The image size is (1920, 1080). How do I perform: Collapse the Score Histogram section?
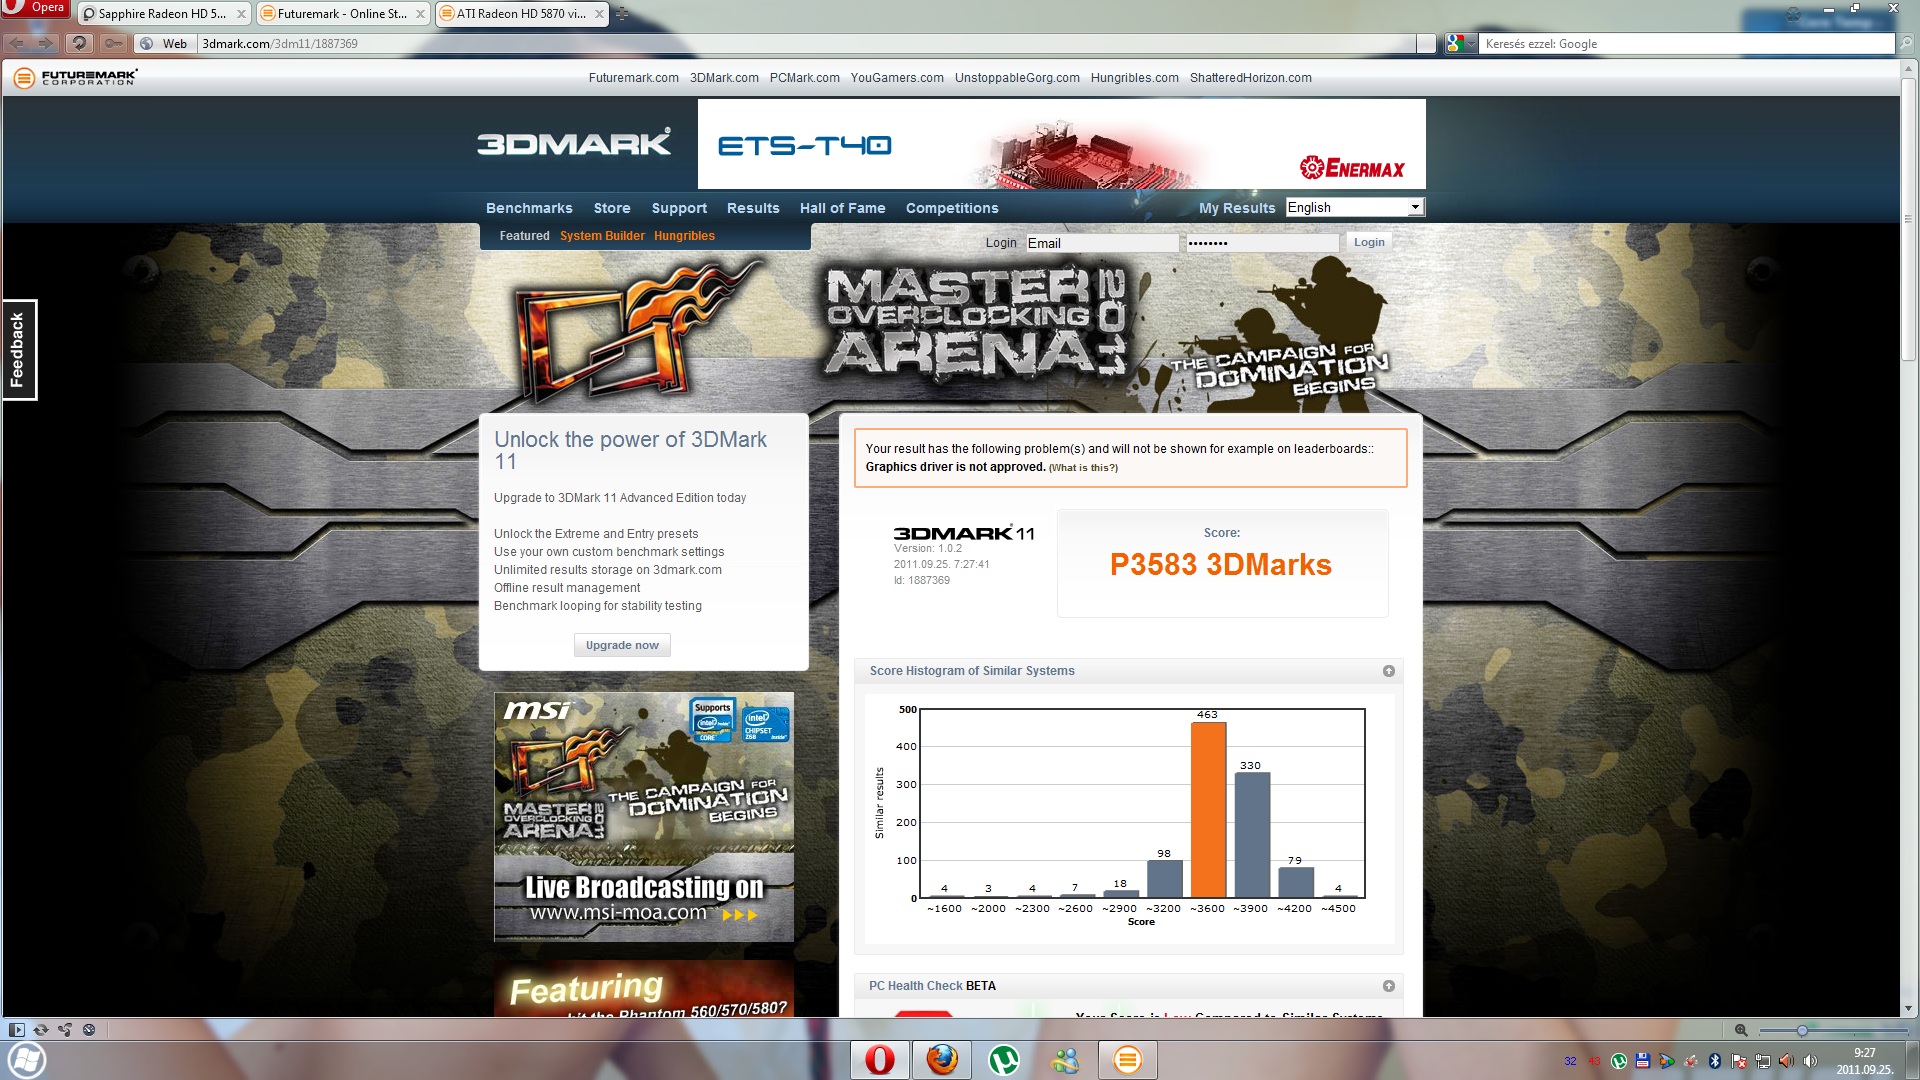[1388, 671]
